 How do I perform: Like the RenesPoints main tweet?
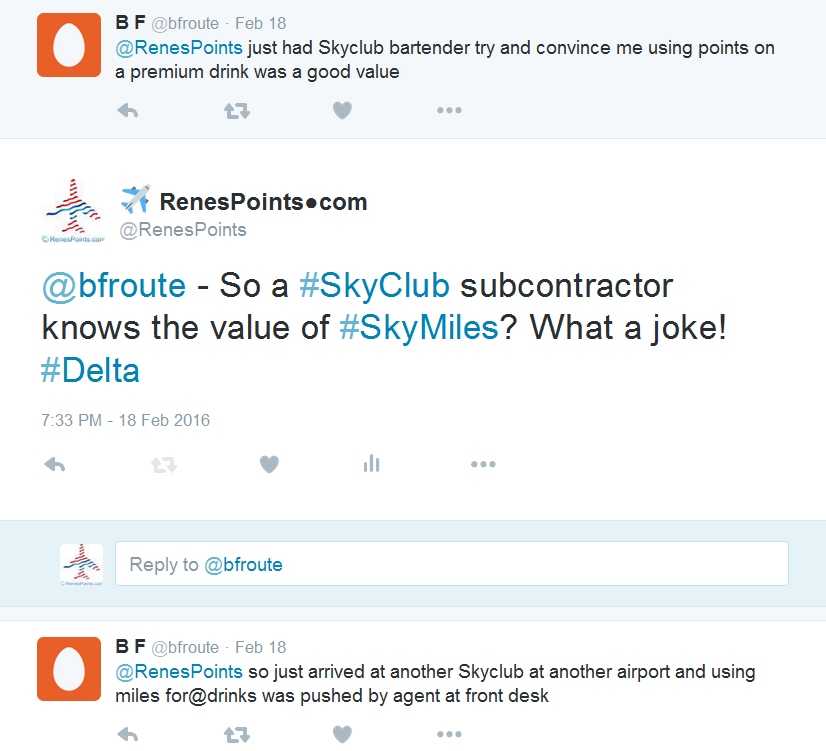pyautogui.click(x=269, y=464)
